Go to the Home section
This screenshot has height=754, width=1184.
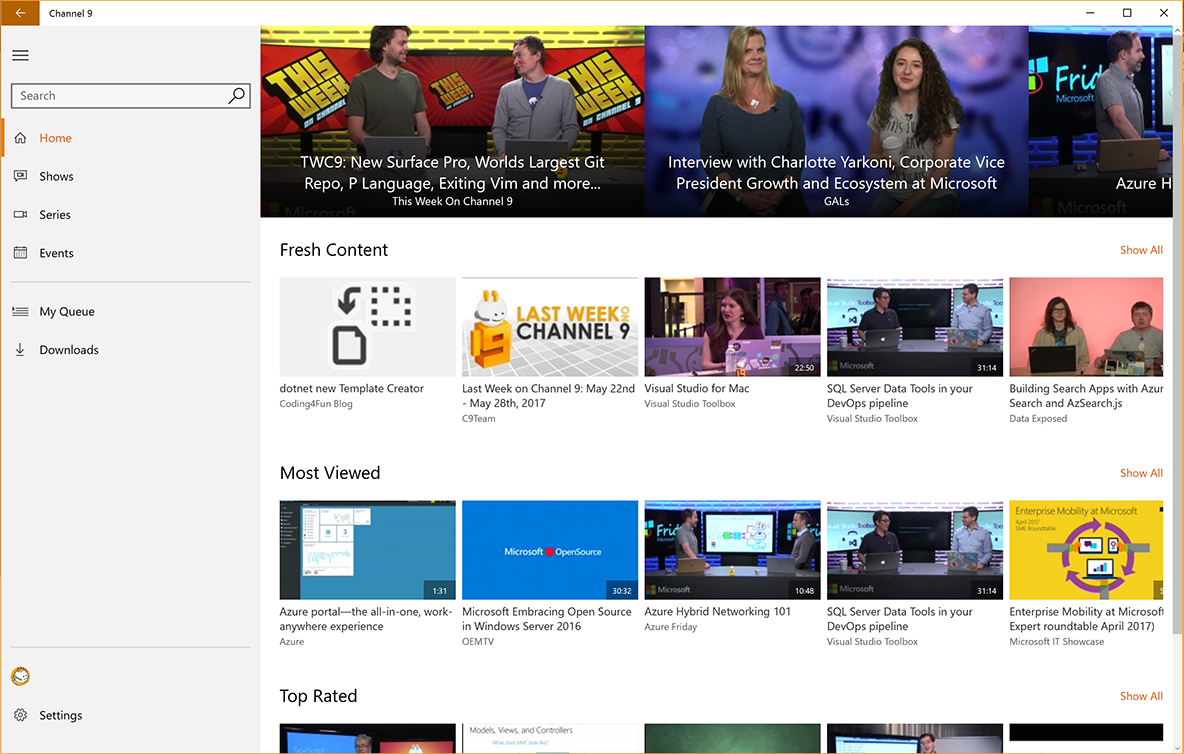(55, 138)
